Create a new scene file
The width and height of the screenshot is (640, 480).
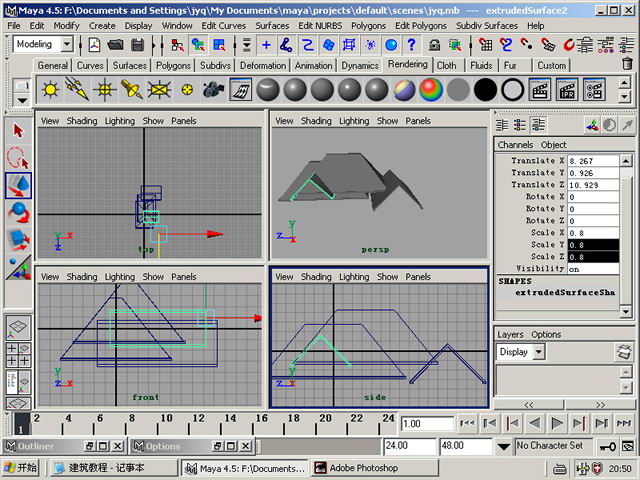pos(94,44)
